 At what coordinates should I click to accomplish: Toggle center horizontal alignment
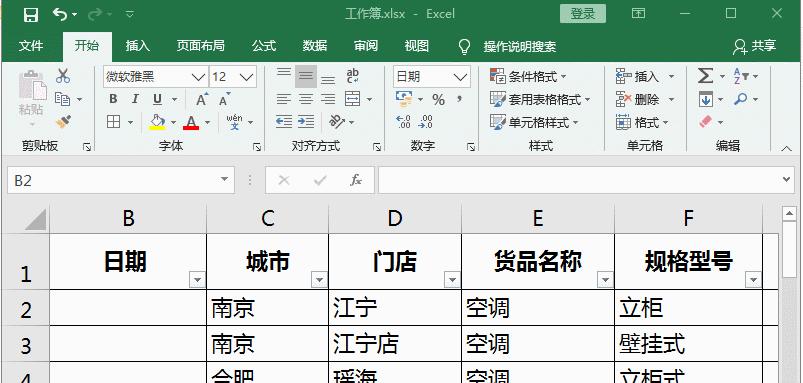[x=306, y=99]
